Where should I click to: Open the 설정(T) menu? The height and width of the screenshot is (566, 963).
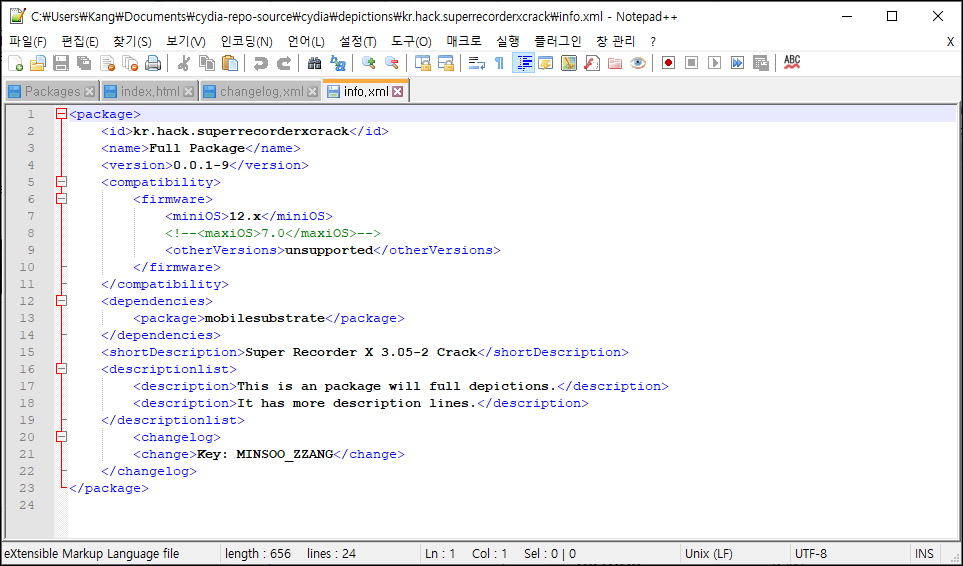(x=357, y=42)
